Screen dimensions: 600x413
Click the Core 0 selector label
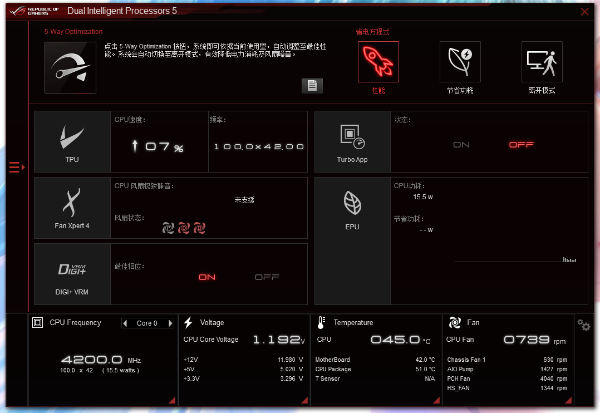147,323
